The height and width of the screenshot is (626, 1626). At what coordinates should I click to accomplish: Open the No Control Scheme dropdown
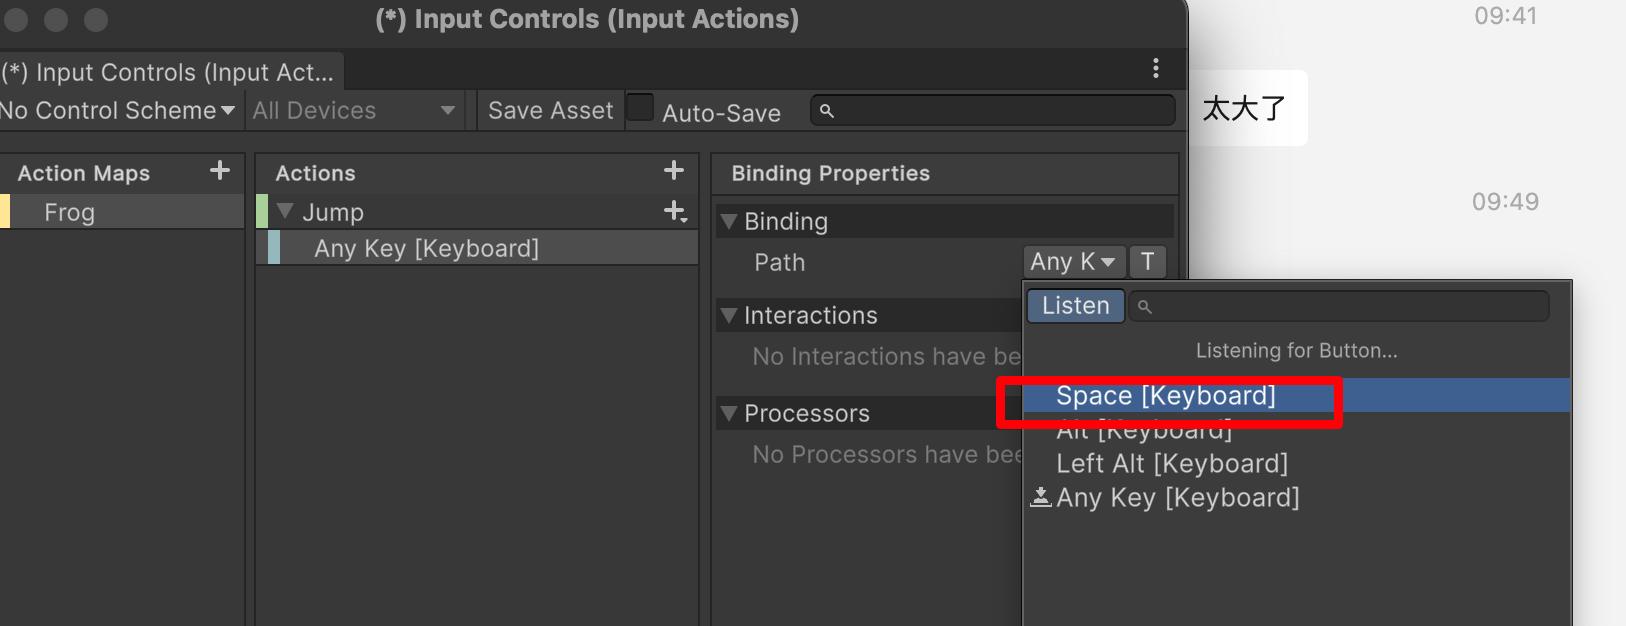[x=117, y=111]
